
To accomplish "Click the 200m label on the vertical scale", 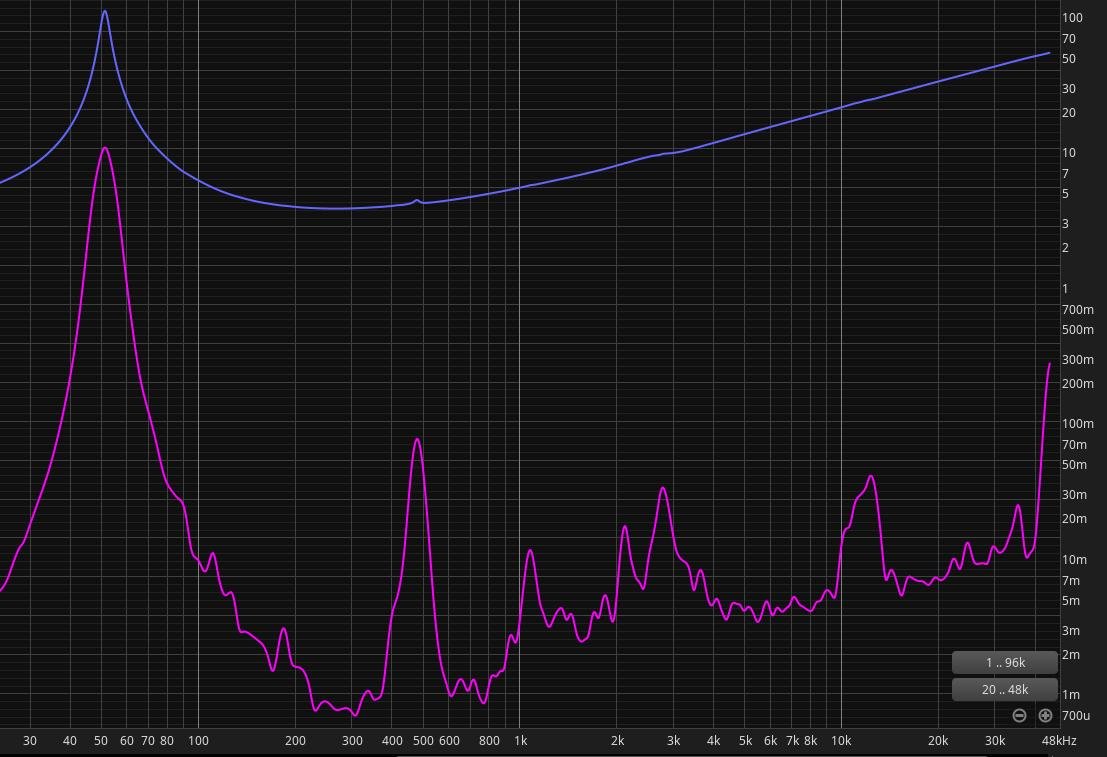I will tap(1077, 383).
